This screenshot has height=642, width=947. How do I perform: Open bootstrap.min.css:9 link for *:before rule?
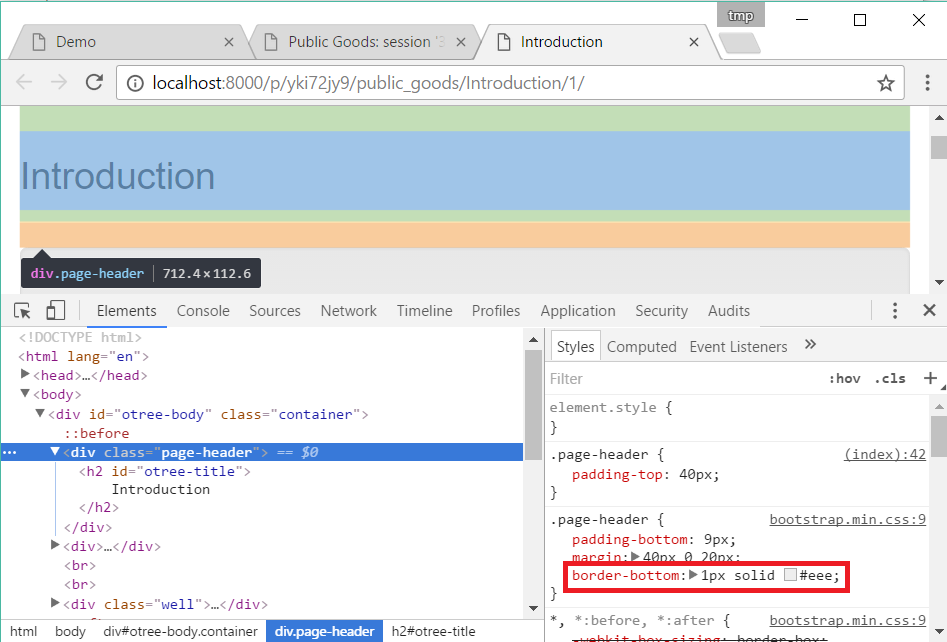(x=847, y=620)
